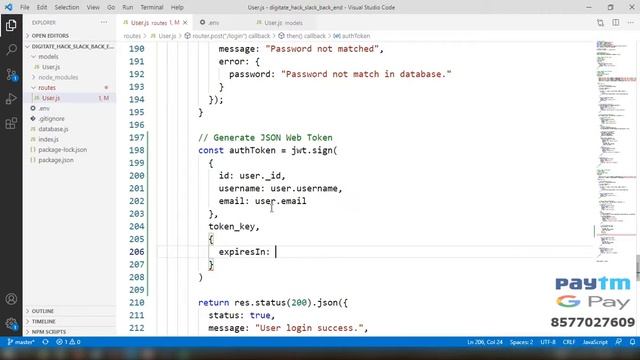The height and width of the screenshot is (360, 640).
Task: Open the Extensions view
Action: coord(11,123)
